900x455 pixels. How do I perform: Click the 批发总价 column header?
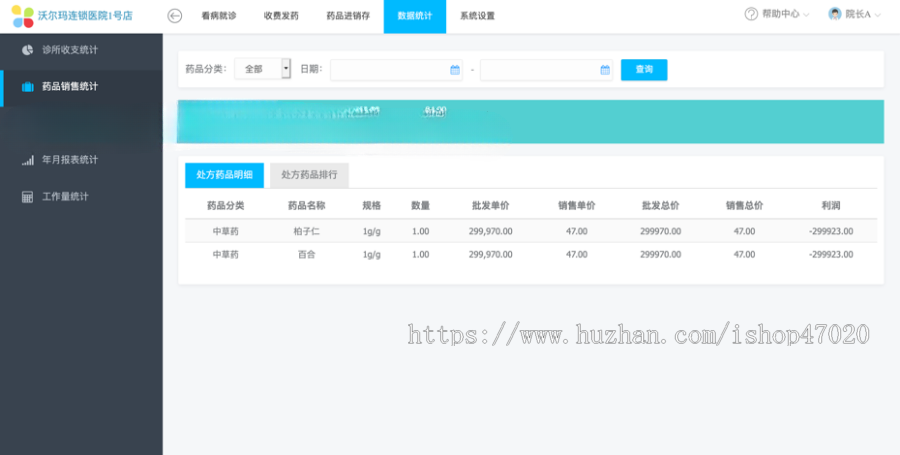pyautogui.click(x=661, y=205)
